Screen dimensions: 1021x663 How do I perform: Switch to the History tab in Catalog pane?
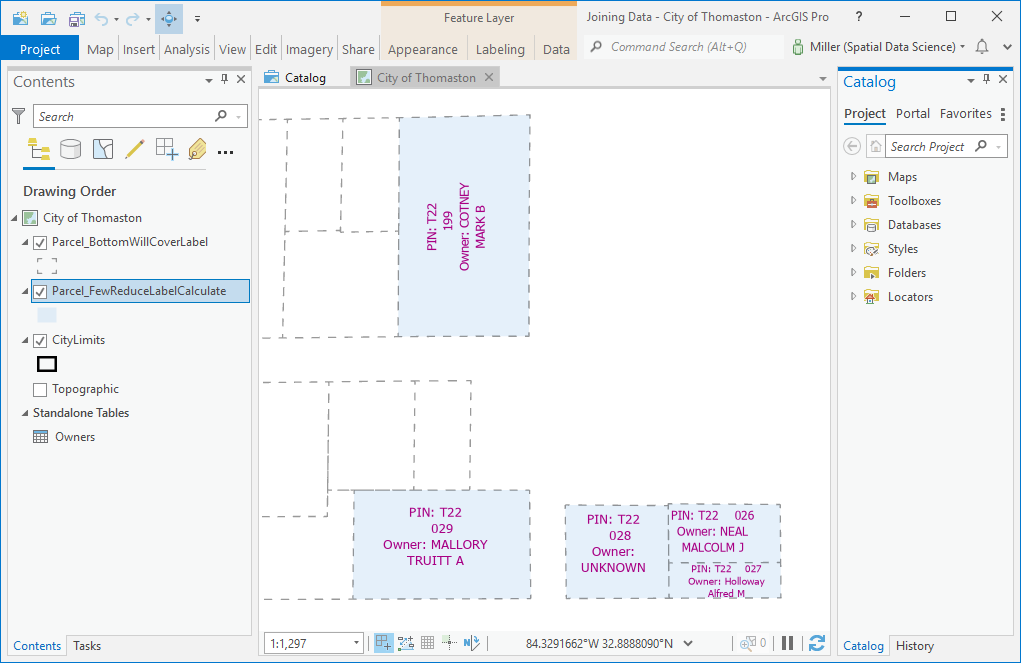914,646
